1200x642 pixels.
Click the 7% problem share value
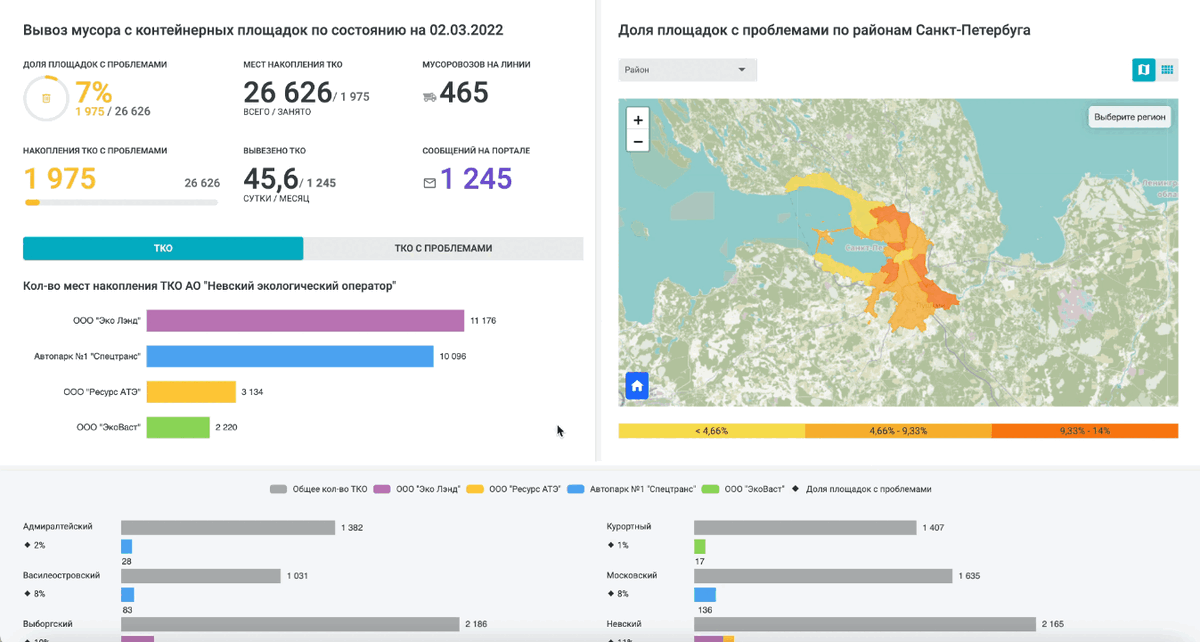tap(93, 92)
